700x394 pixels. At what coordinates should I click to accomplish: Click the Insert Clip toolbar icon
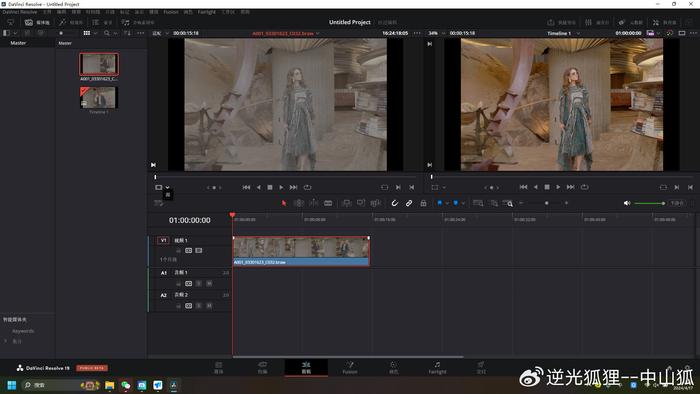tap(346, 203)
